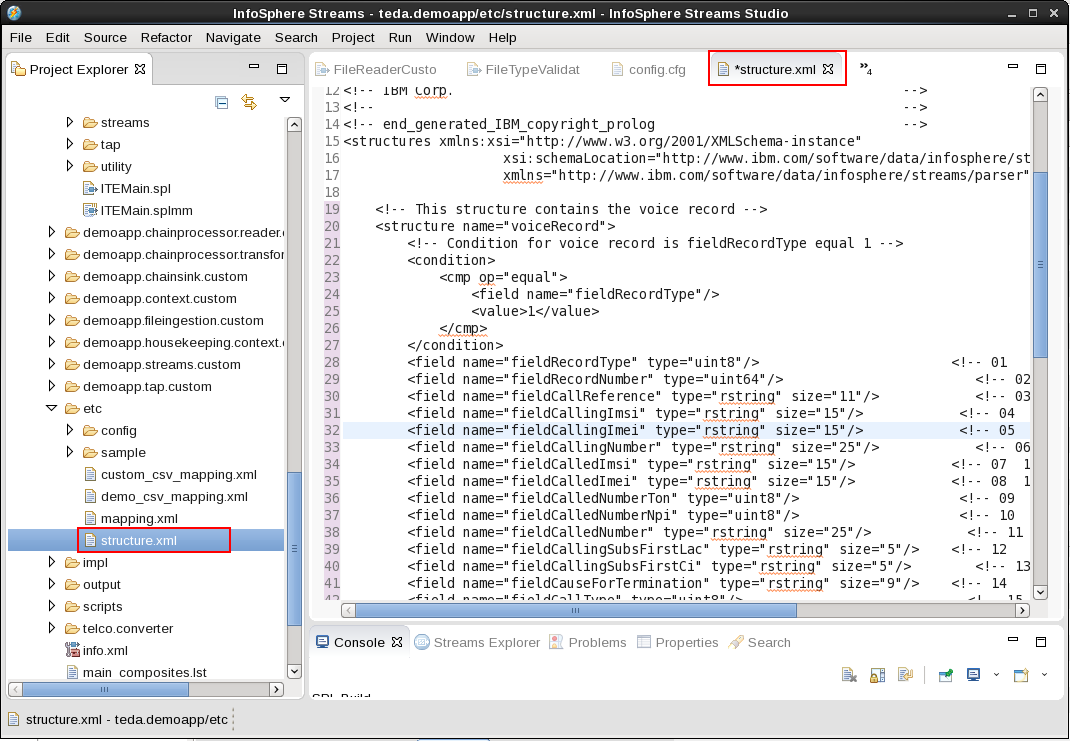Screen dimensions: 1070x741
Task: Switch to the config.cfg editor tab
Action: (649, 69)
